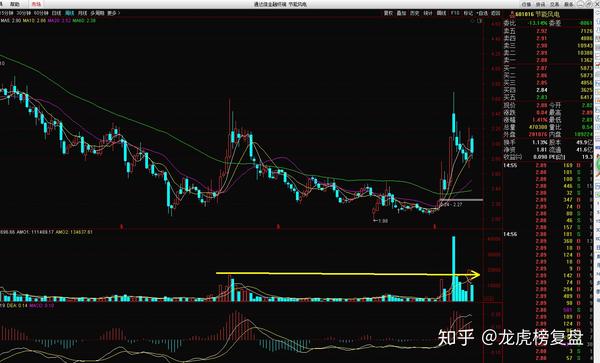This screenshot has width=600, height=363.
Task: Click the 14:56 timestamp in tick list
Action: [510, 234]
